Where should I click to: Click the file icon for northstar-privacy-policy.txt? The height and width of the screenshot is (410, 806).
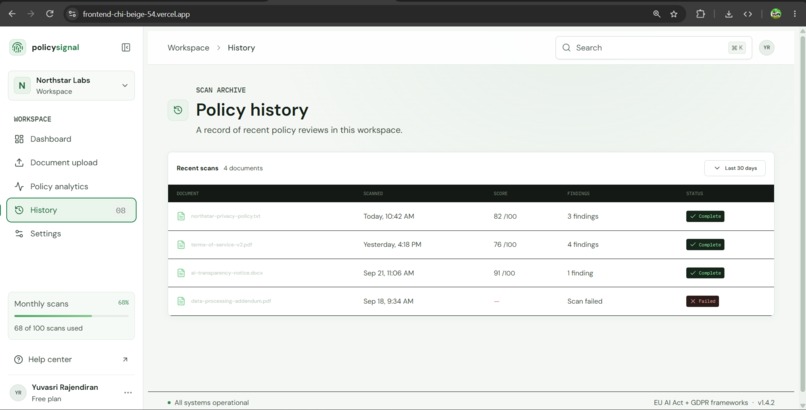click(181, 216)
